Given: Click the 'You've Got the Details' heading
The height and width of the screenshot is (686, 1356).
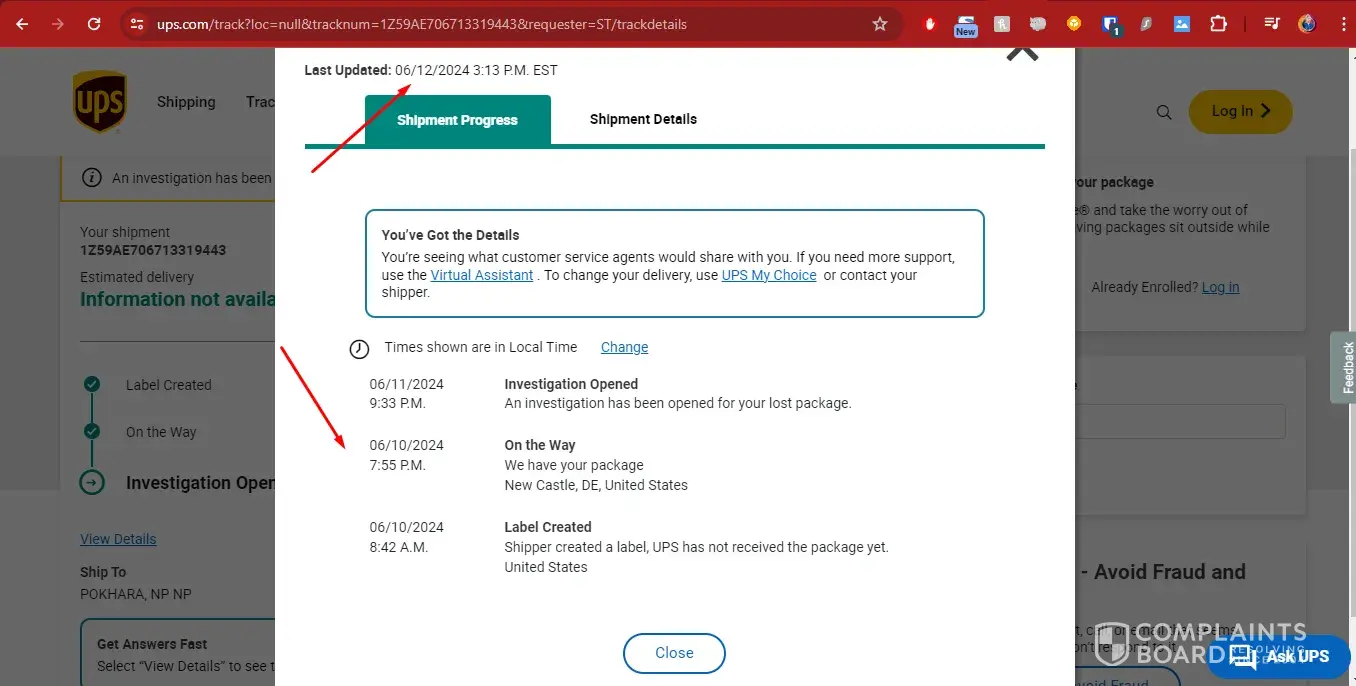Looking at the screenshot, I should 450,235.
